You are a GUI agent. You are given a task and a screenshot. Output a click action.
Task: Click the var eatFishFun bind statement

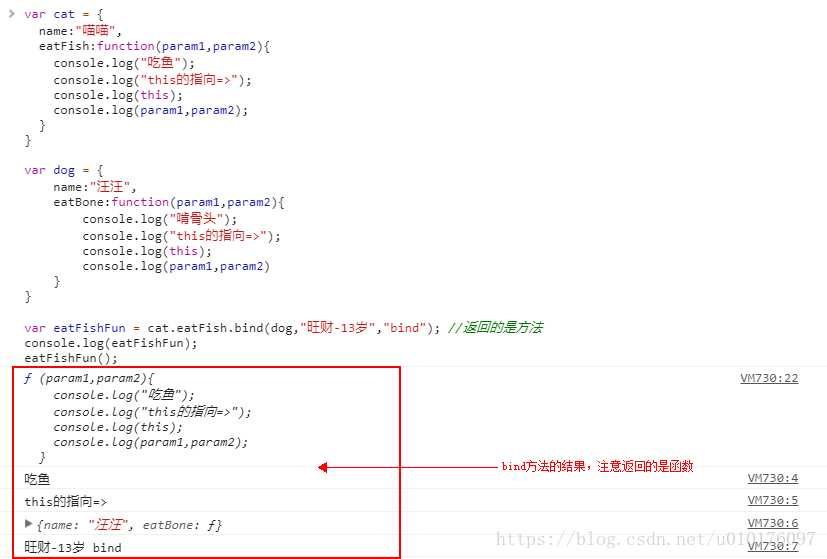tap(232, 328)
